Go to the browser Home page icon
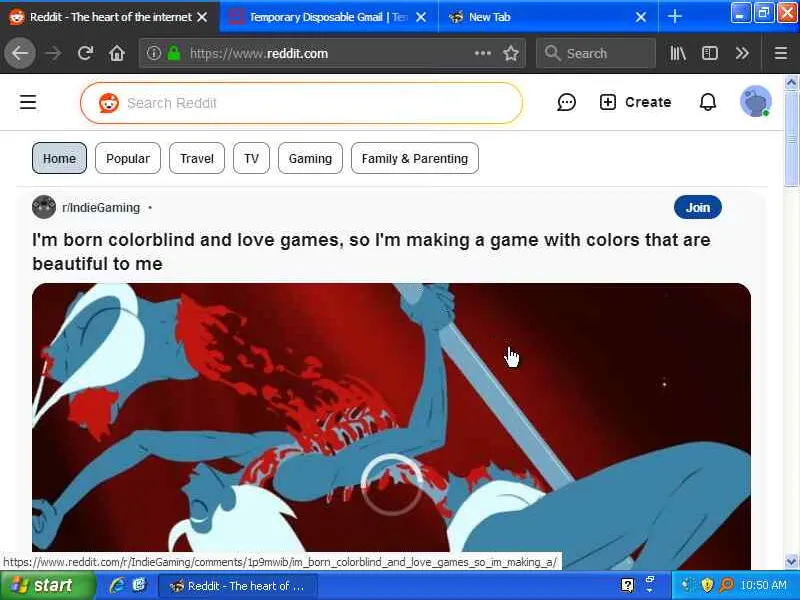This screenshot has width=800, height=600. 117,53
